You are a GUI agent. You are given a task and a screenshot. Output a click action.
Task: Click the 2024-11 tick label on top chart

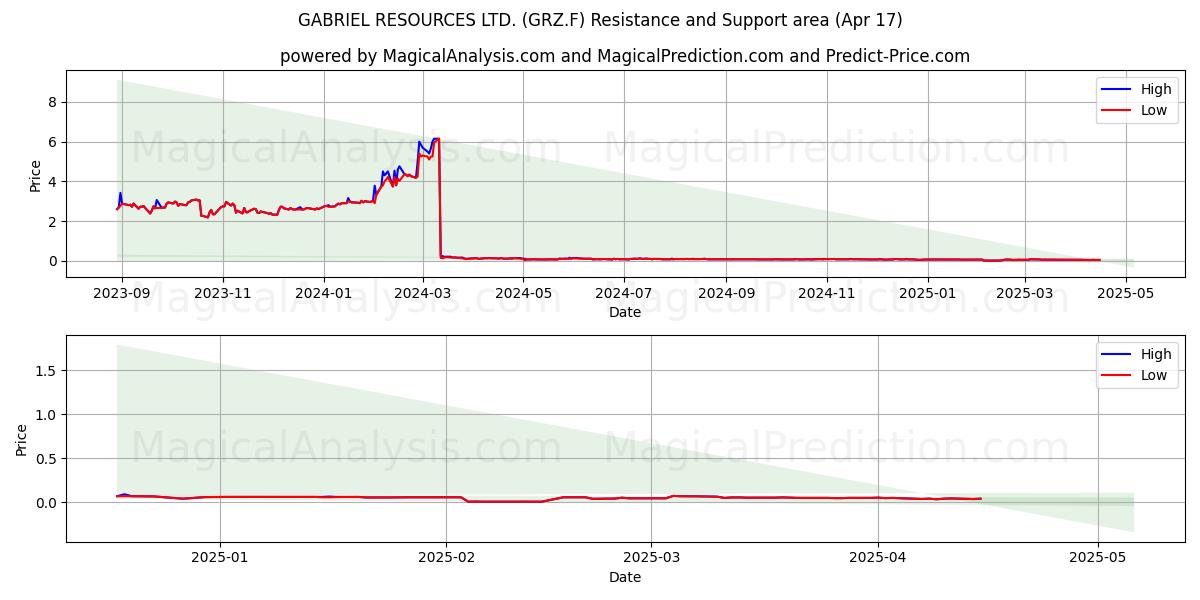tap(827, 294)
